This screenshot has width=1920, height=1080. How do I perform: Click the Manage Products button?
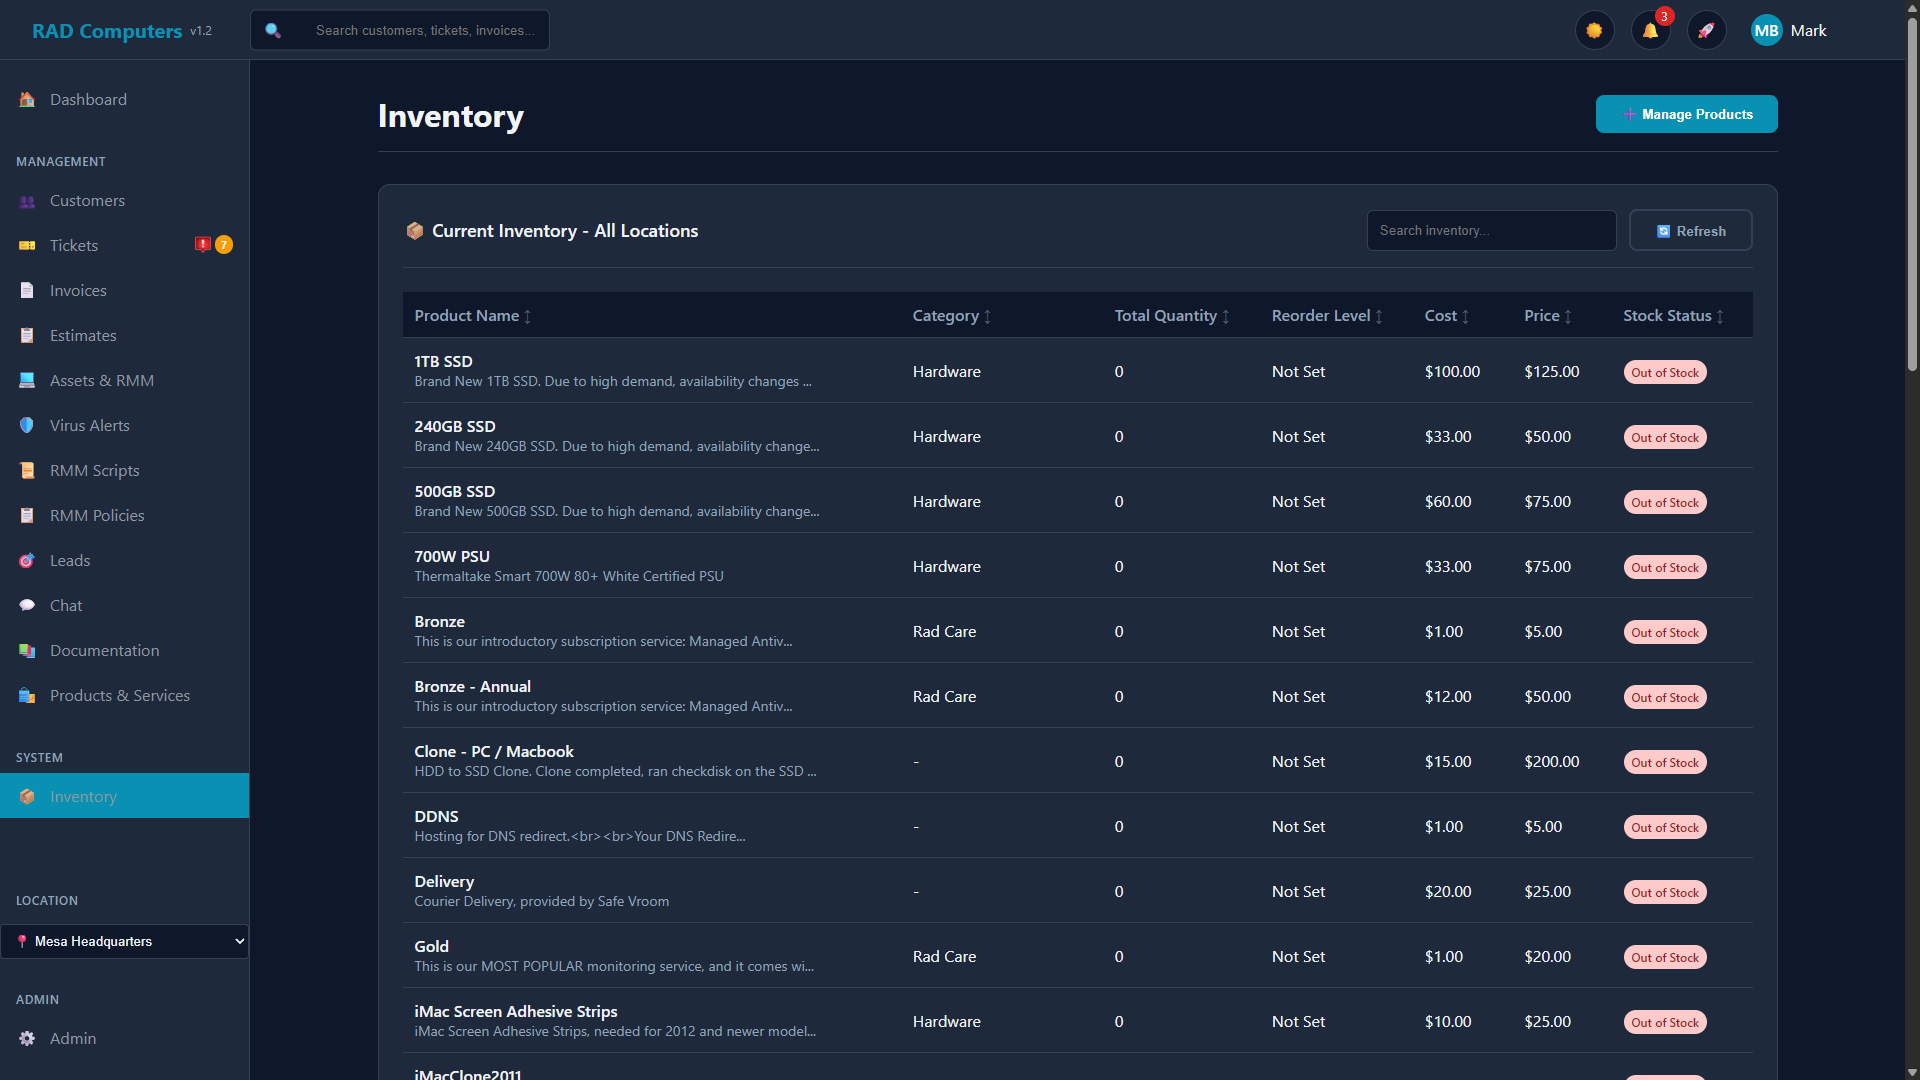[x=1686, y=114]
